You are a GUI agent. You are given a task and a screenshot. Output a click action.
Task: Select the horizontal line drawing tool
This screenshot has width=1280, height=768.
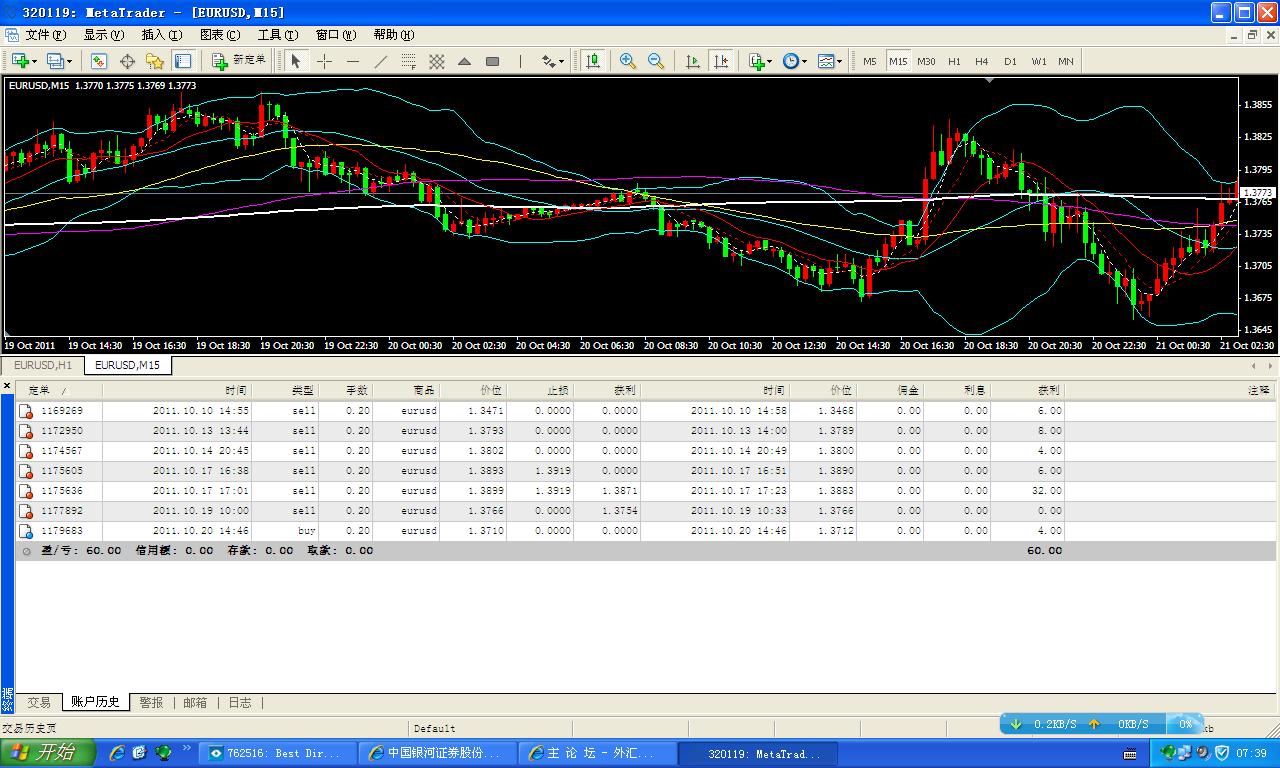[352, 61]
